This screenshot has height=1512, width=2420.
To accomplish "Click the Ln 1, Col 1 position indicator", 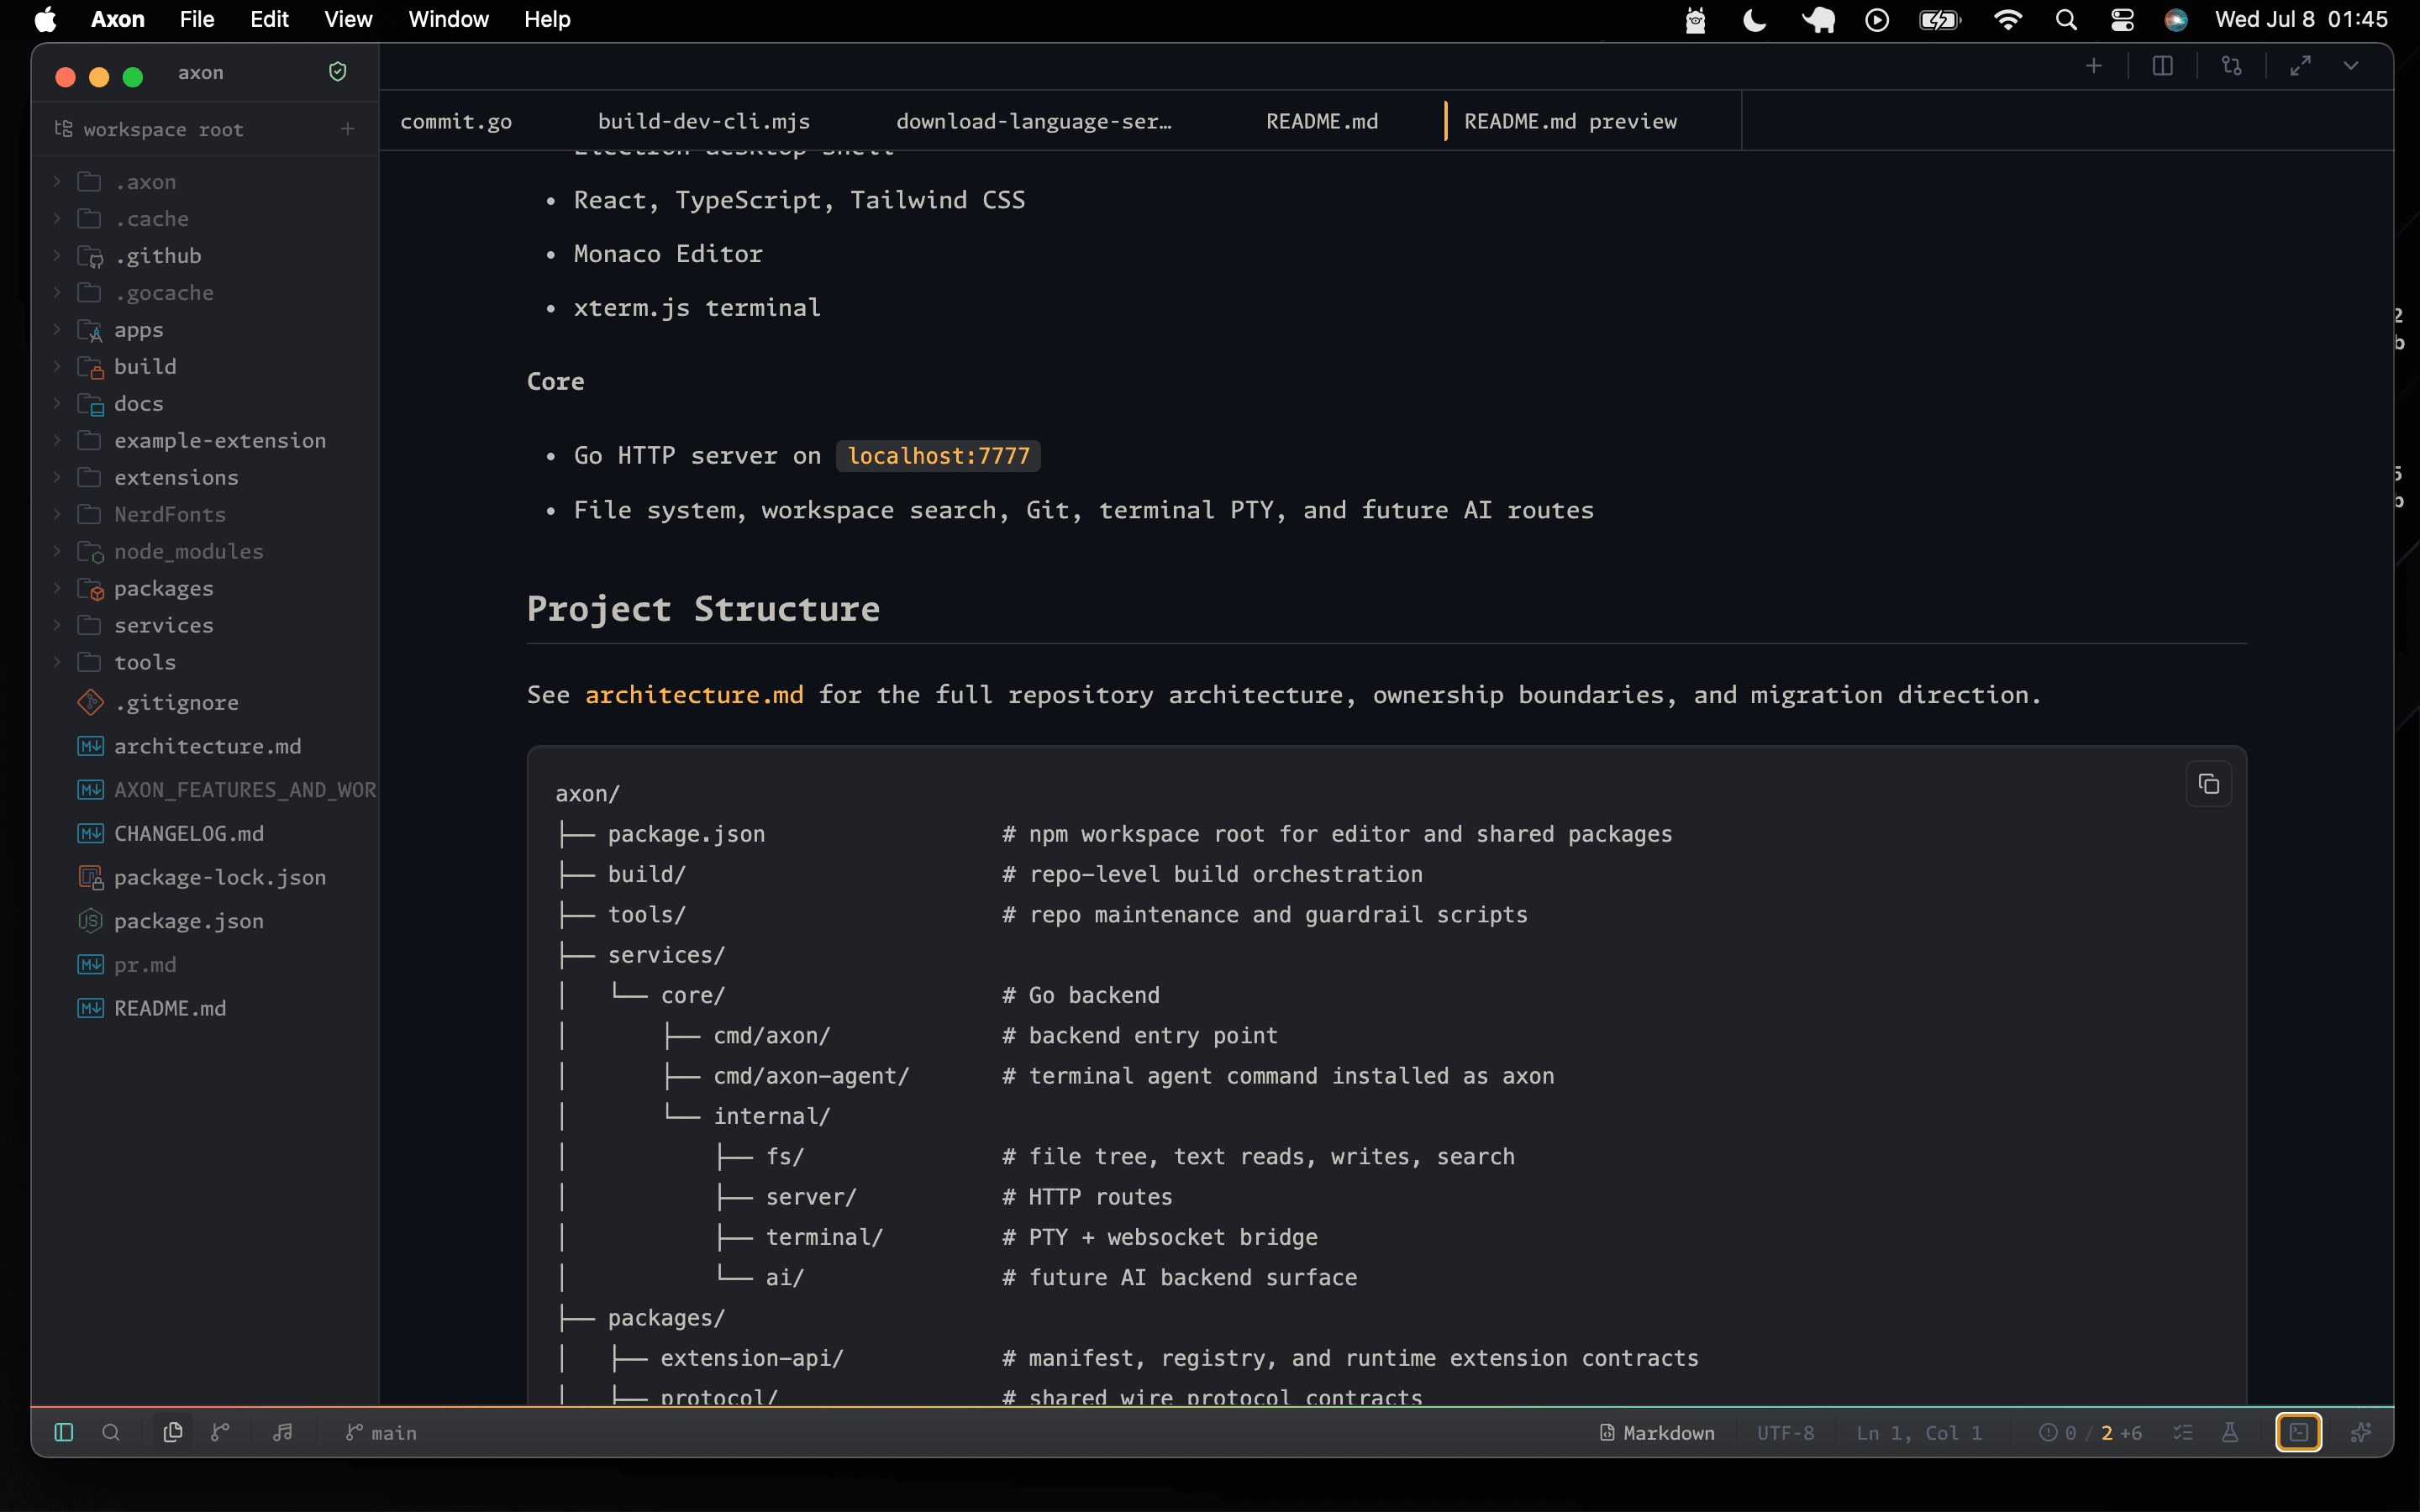I will (x=1919, y=1432).
